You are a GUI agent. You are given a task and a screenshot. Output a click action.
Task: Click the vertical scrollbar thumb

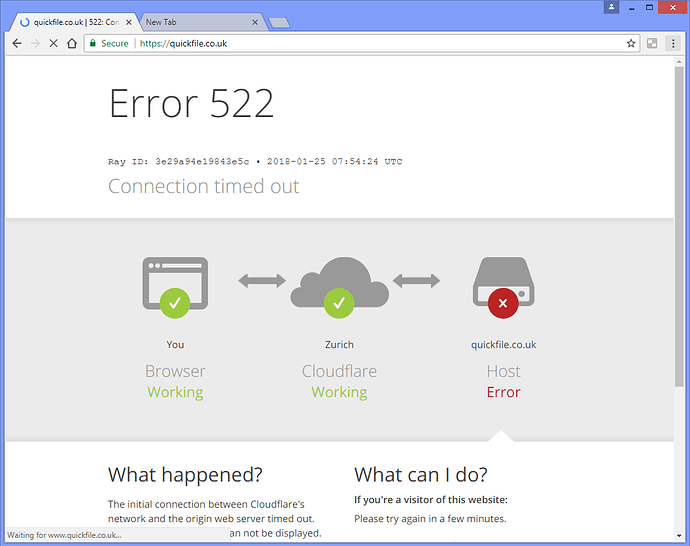click(679, 227)
